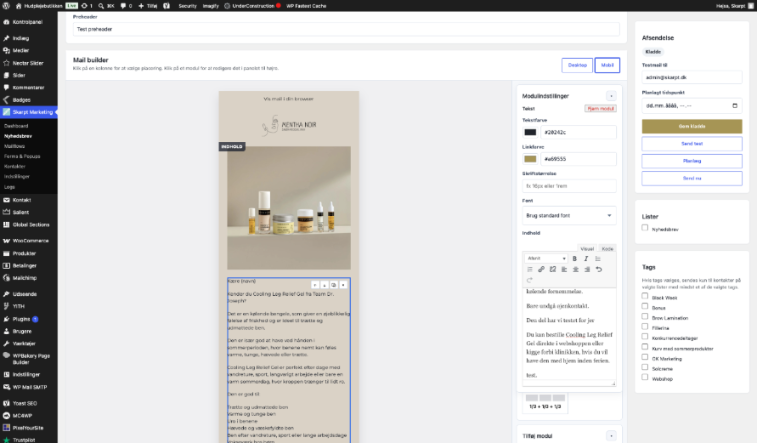The width and height of the screenshot is (757, 443).
Task: Click the redo icon in the editor
Action: (x=530, y=280)
